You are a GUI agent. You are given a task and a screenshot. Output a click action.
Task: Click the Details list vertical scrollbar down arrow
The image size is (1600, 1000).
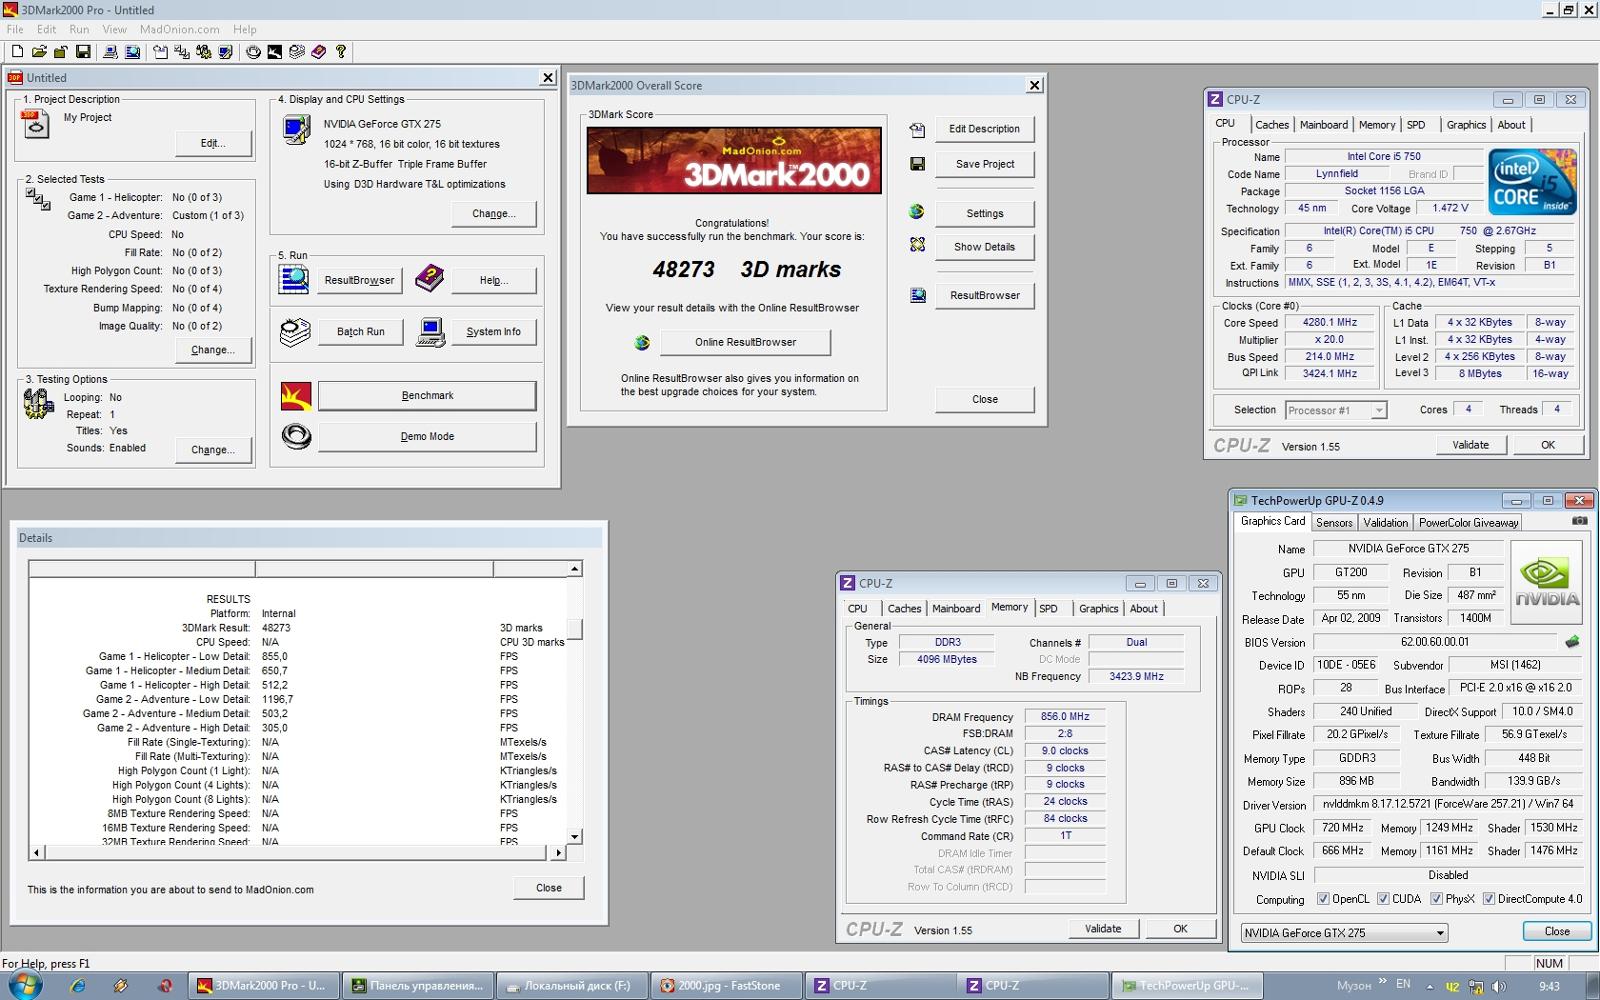coord(574,837)
